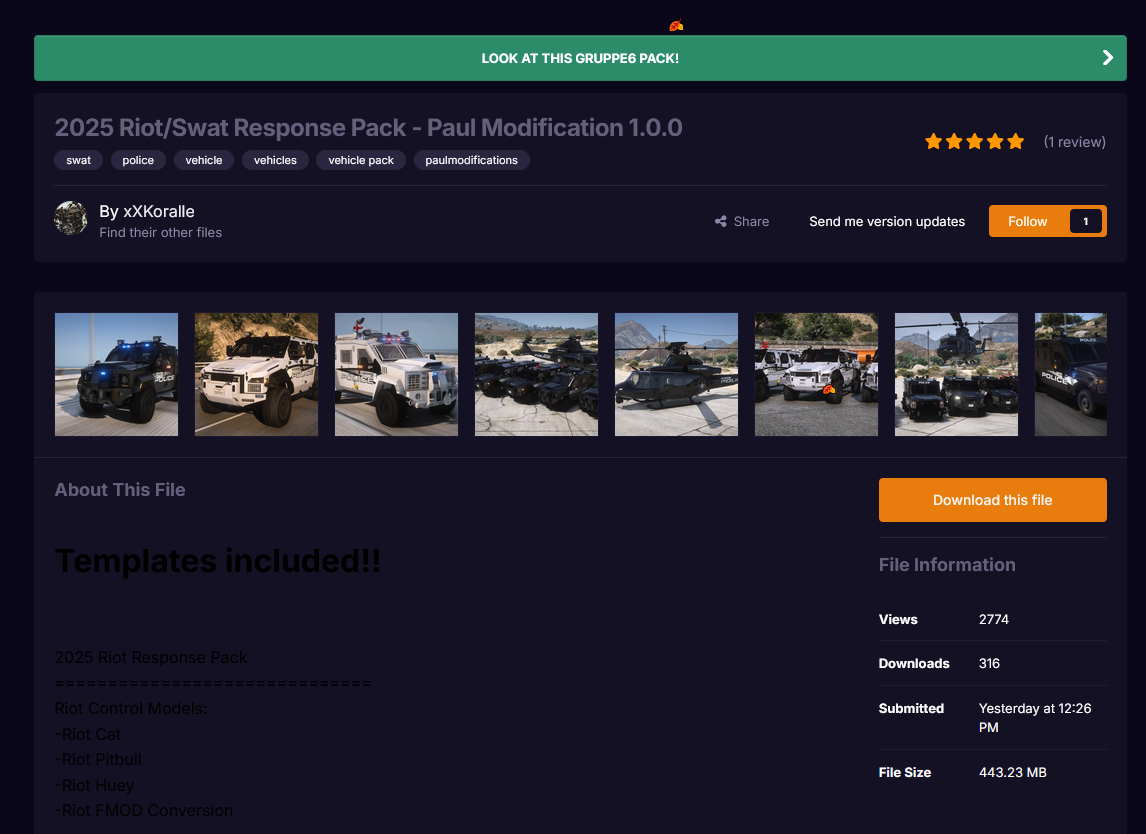Open first thumbnail of black police truck

[x=116, y=374]
